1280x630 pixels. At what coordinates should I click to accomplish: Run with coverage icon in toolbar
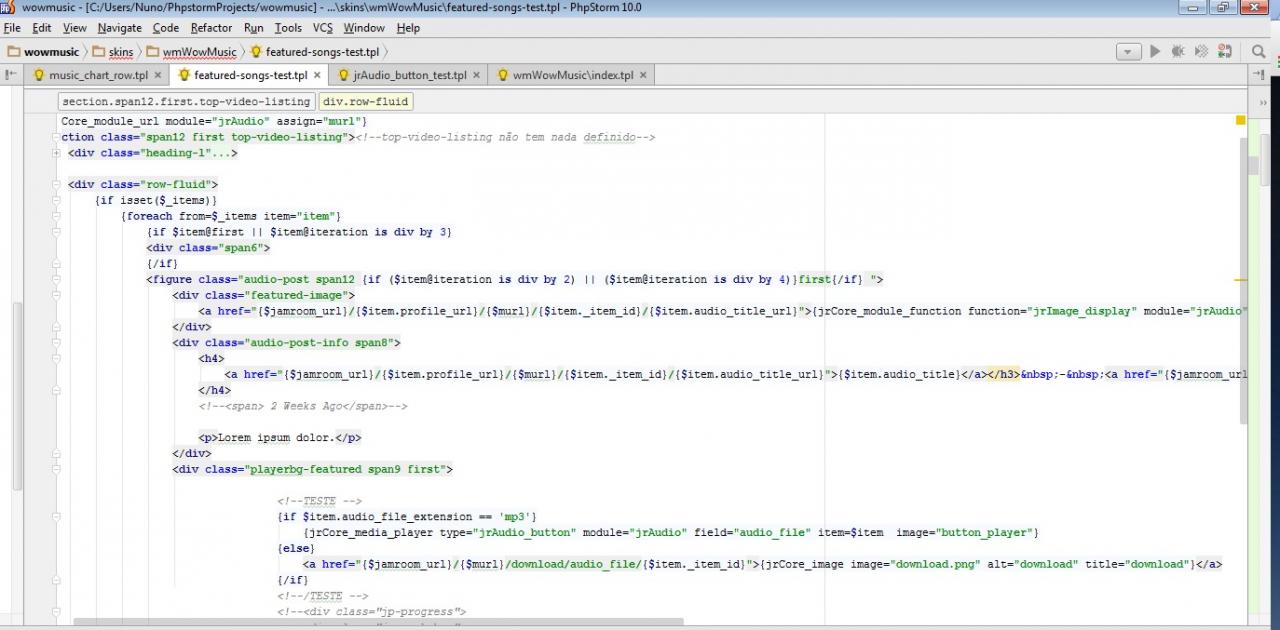click(1201, 51)
